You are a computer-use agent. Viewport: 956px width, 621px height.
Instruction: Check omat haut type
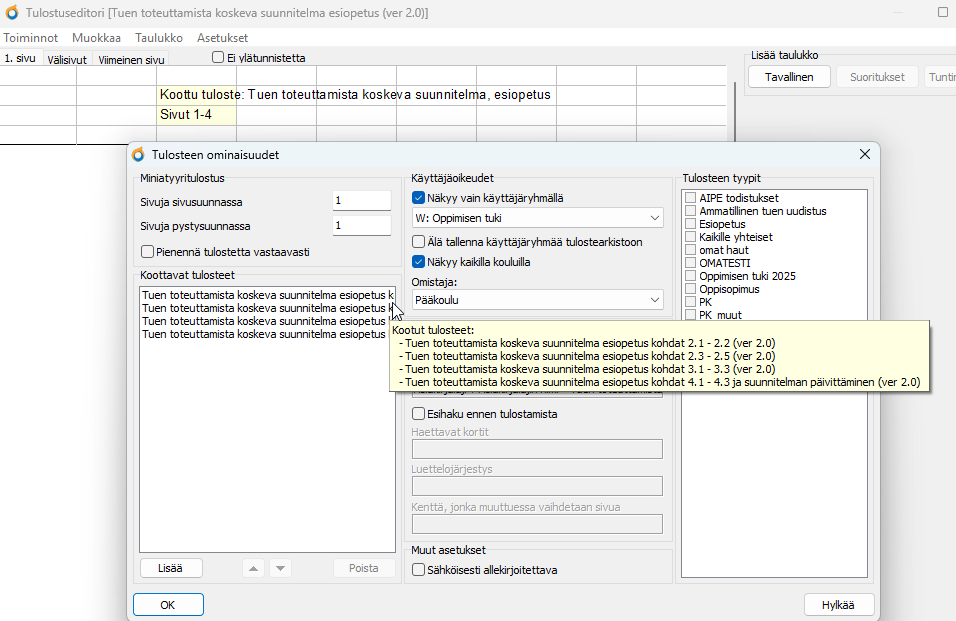(690, 250)
